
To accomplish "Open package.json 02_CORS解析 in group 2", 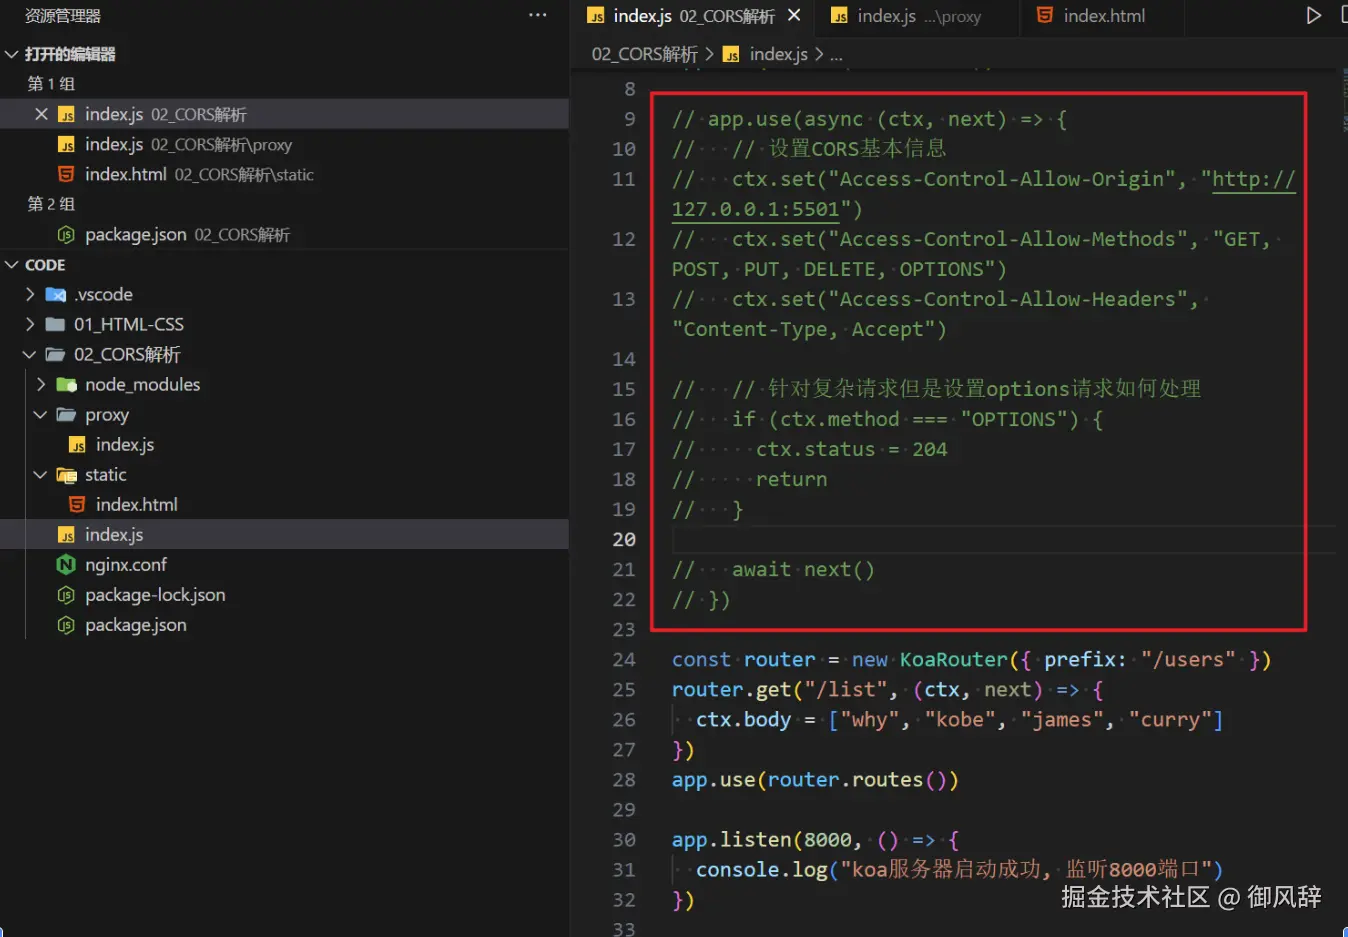I will point(284,235).
